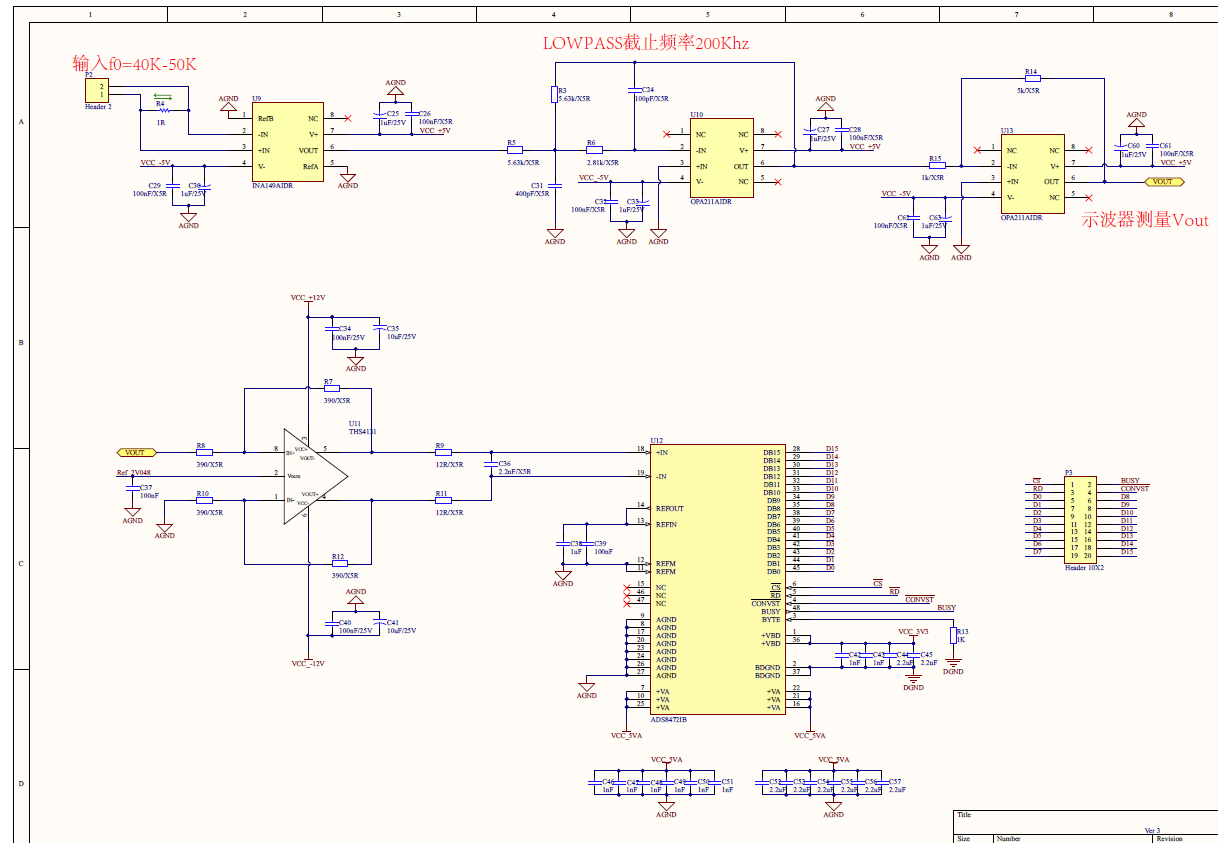Image resolution: width=1218 pixels, height=843 pixels.
Task: Click the red 示波器测量Vout annotation
Action: [x=1145, y=220]
